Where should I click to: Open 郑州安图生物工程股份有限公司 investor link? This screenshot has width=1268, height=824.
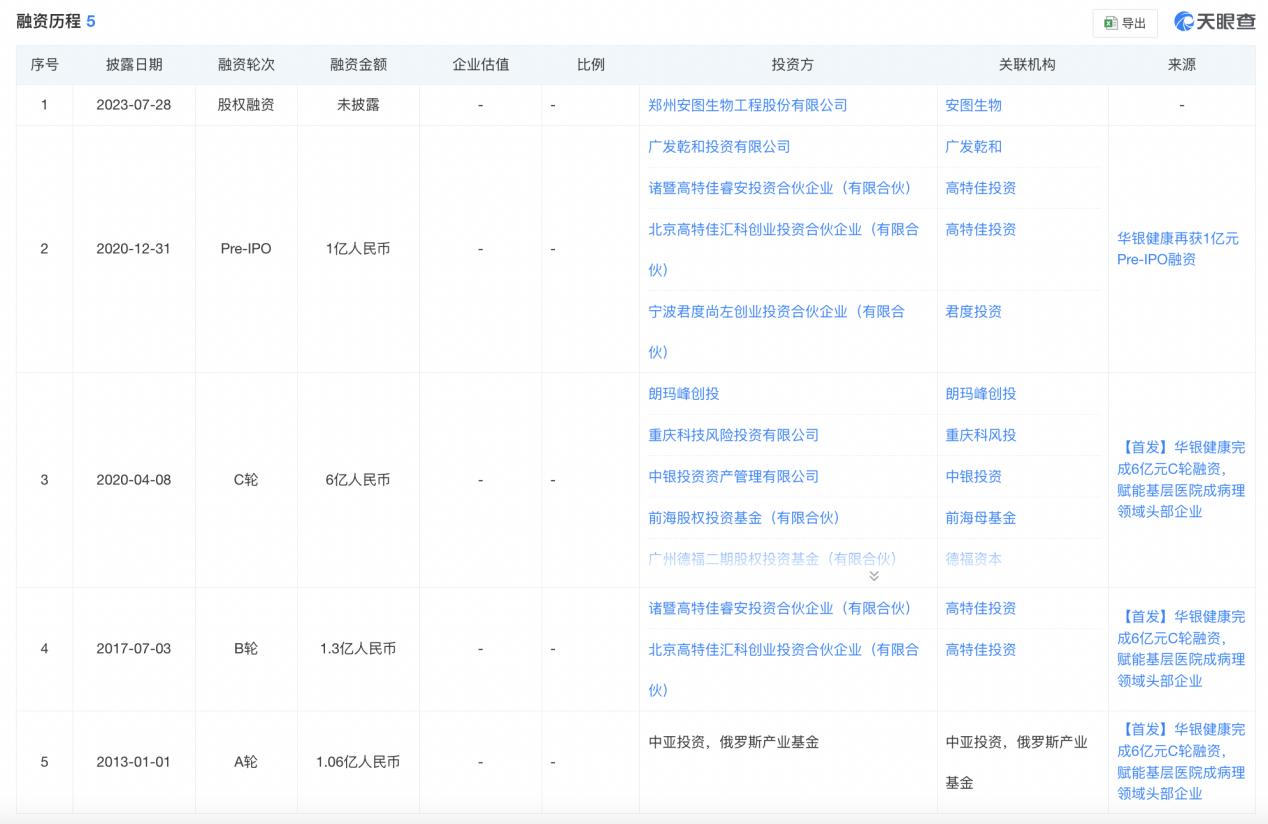click(x=747, y=105)
